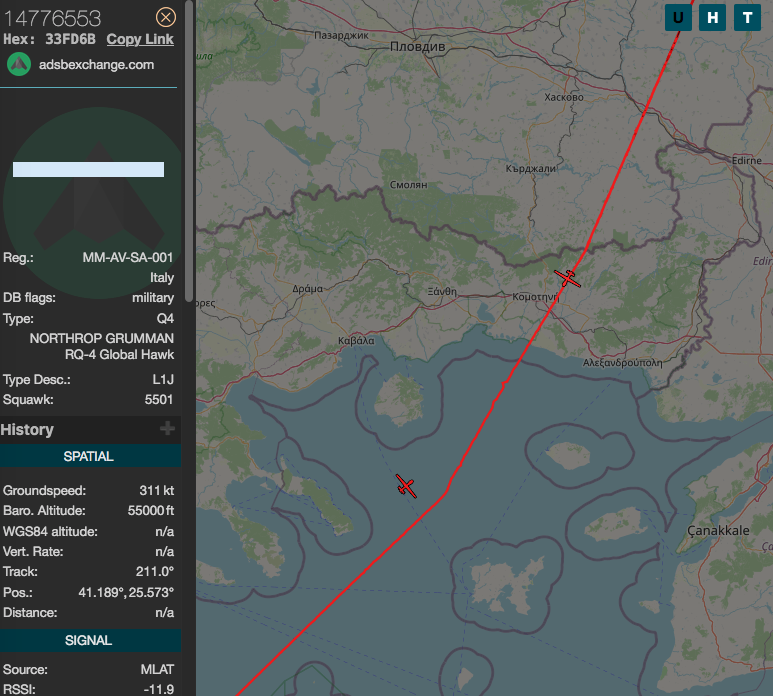Click the U map button
This screenshot has height=696, width=773.
point(678,18)
